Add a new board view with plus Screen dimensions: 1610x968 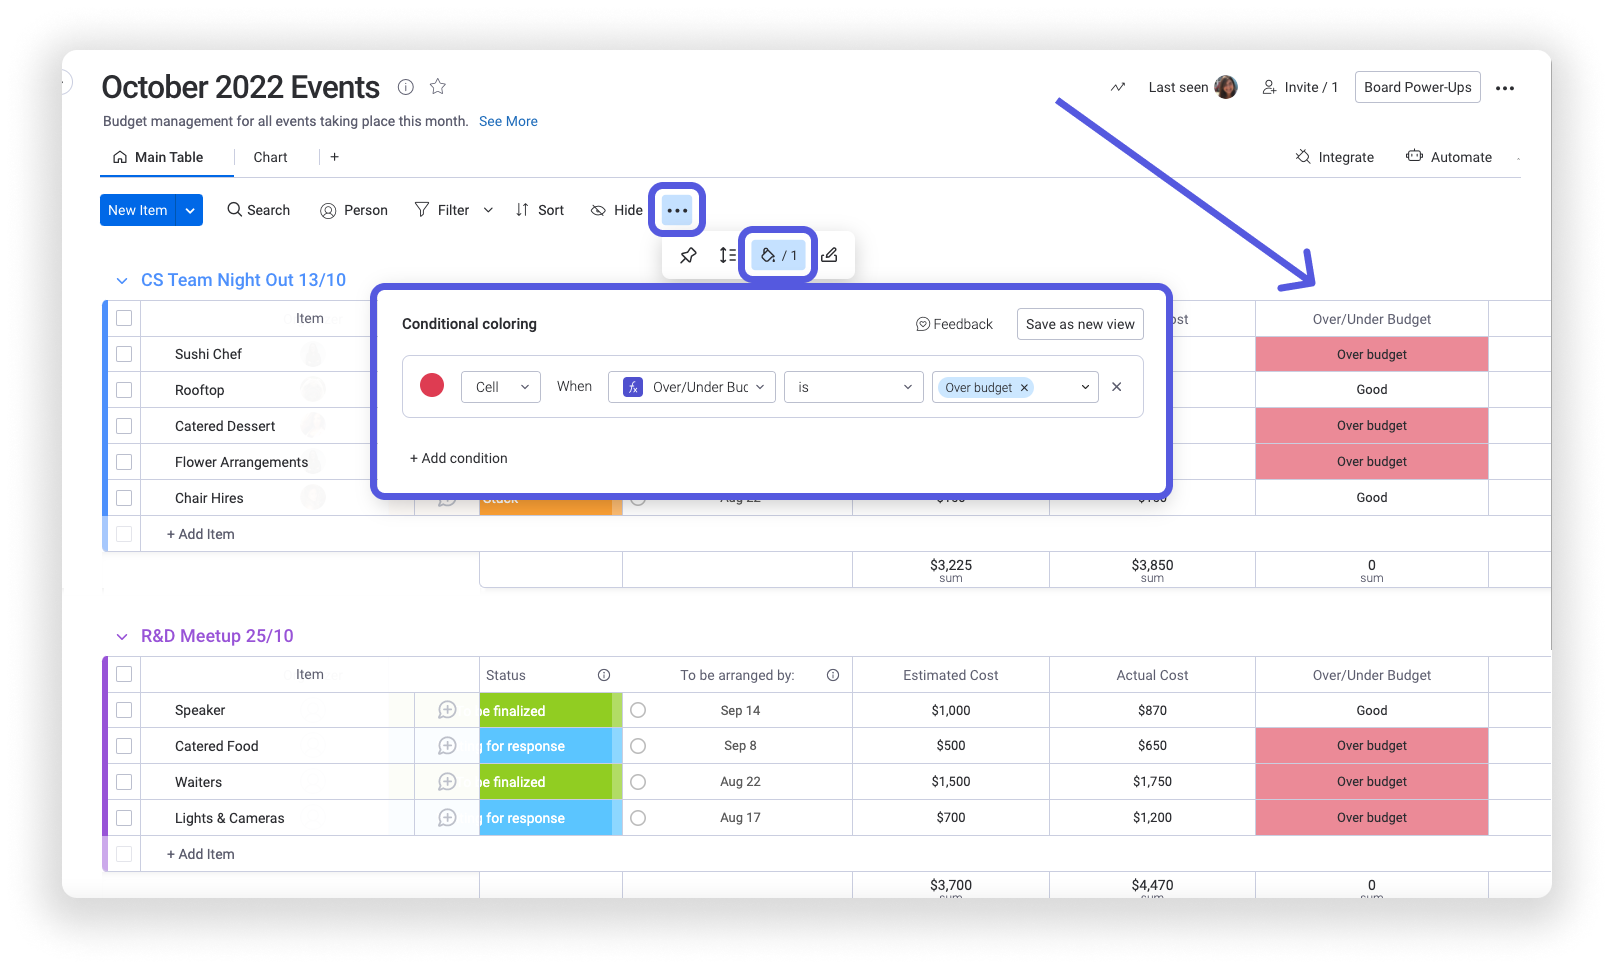[x=334, y=157]
